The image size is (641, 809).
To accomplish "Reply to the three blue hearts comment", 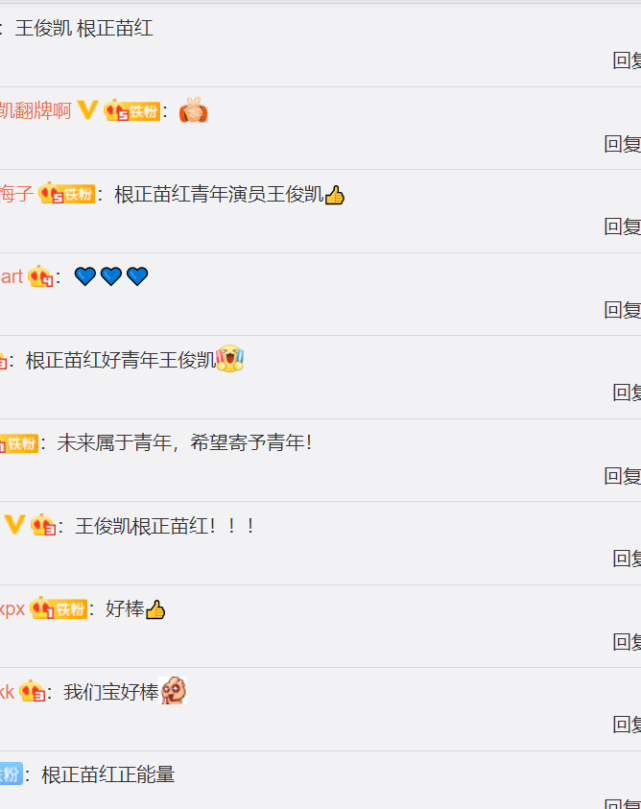I will click(x=622, y=310).
